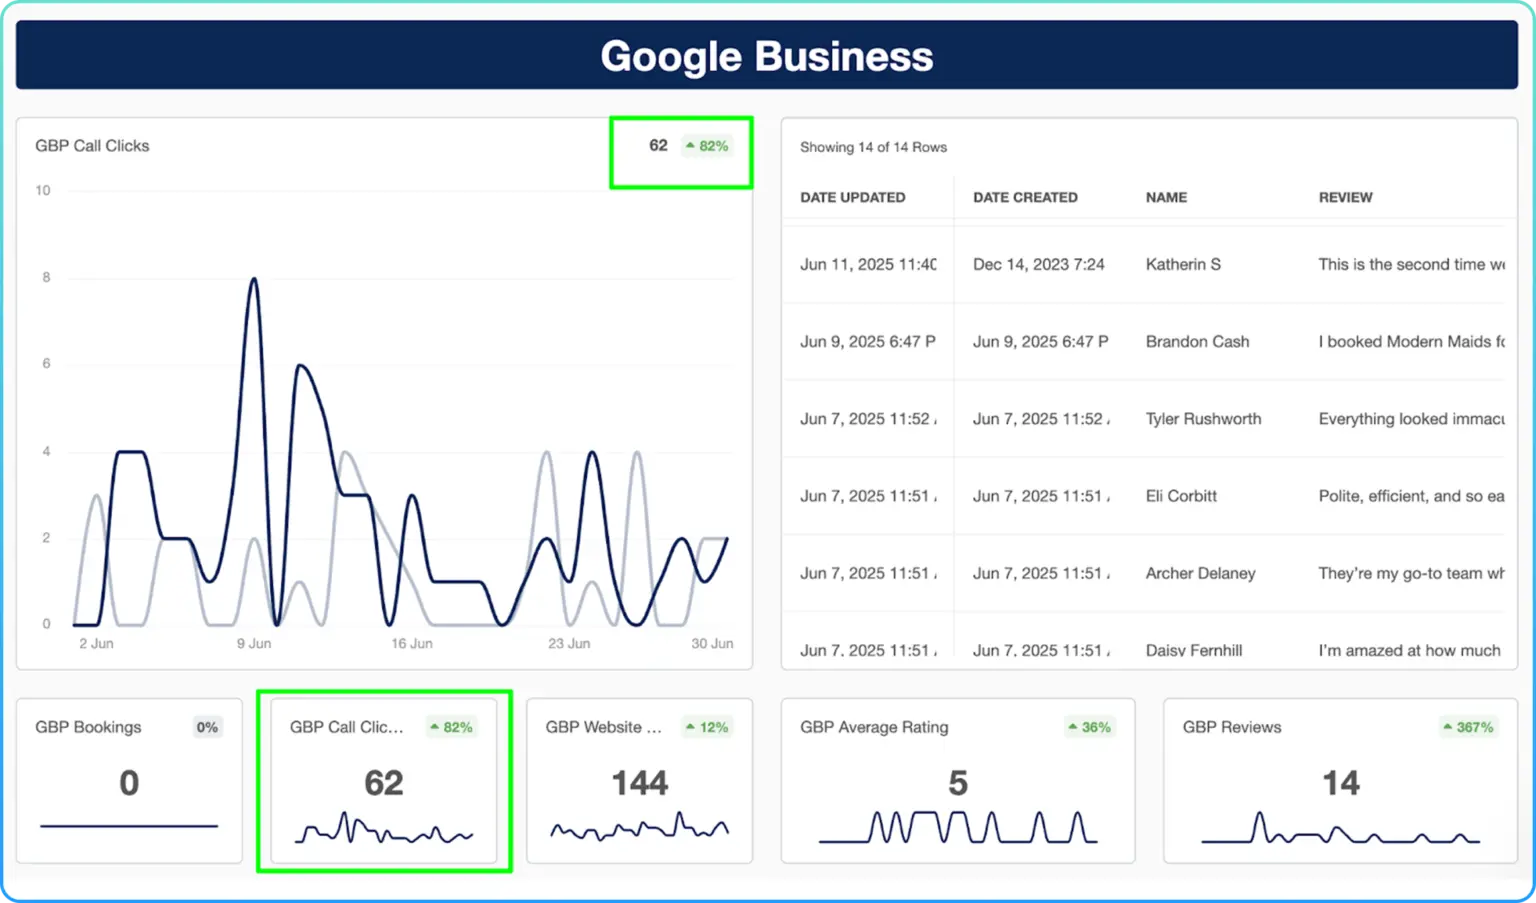Screen dimensions: 1536x903
Task: Sort table by DATE CREATED column header
Action: [x=1025, y=197]
